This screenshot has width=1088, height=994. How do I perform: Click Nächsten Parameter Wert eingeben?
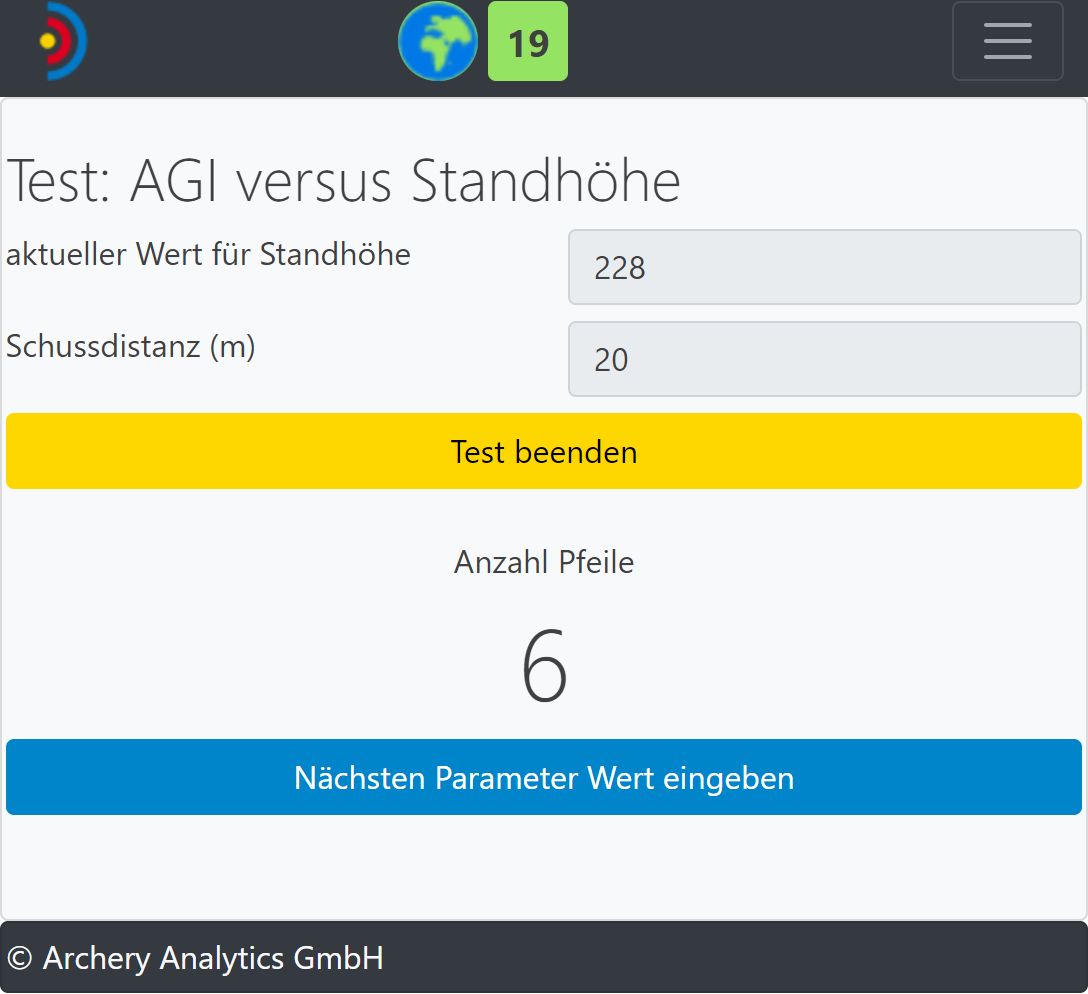[544, 777]
